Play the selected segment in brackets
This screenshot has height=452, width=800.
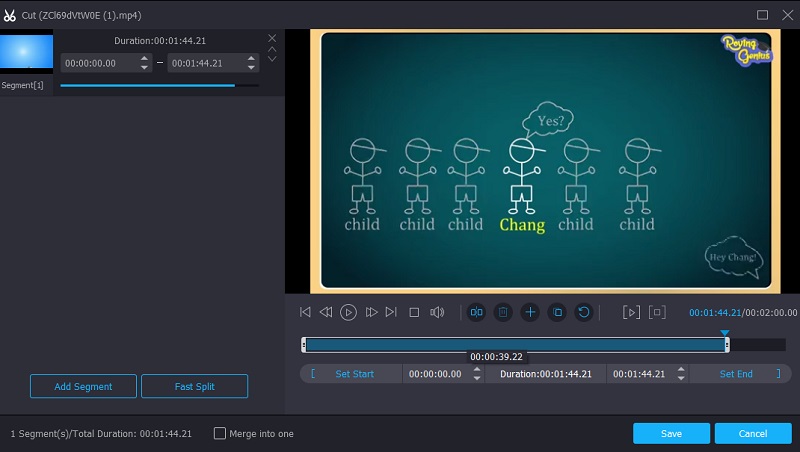tap(630, 312)
